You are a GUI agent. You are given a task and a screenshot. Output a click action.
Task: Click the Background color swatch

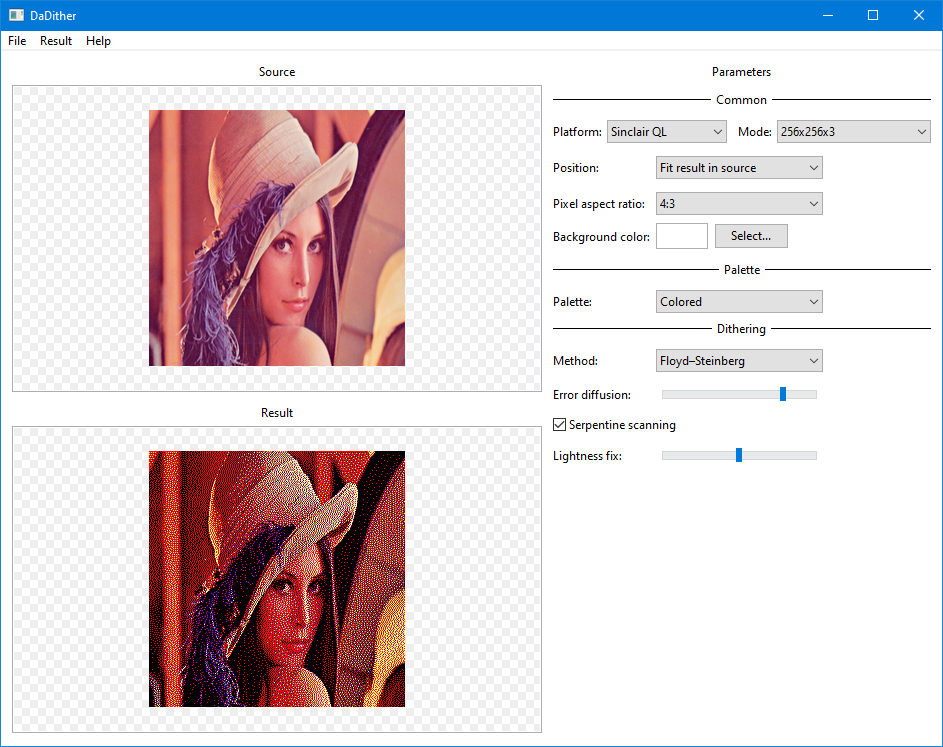(x=681, y=236)
